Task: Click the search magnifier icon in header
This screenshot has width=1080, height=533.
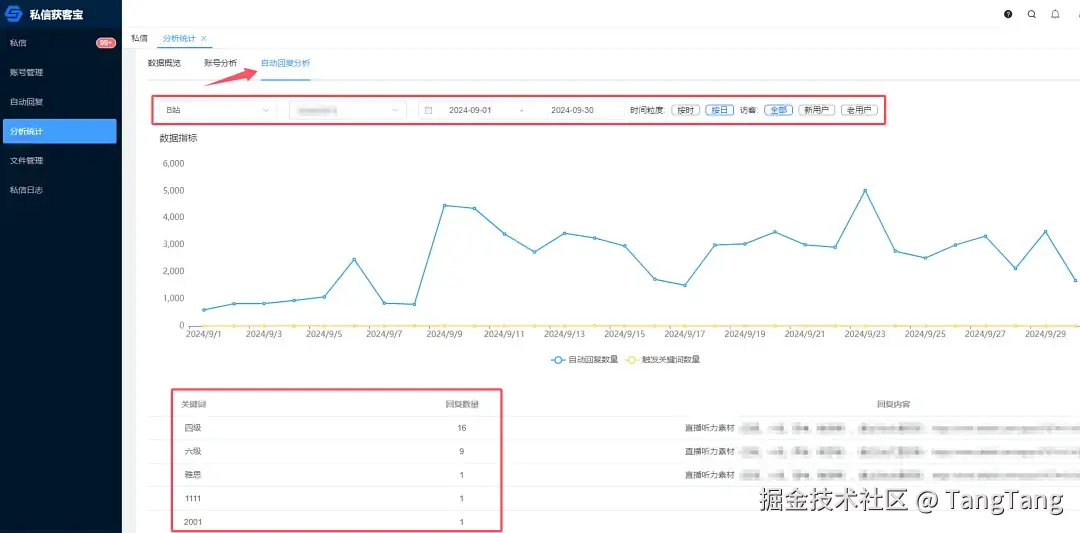Action: point(1032,14)
